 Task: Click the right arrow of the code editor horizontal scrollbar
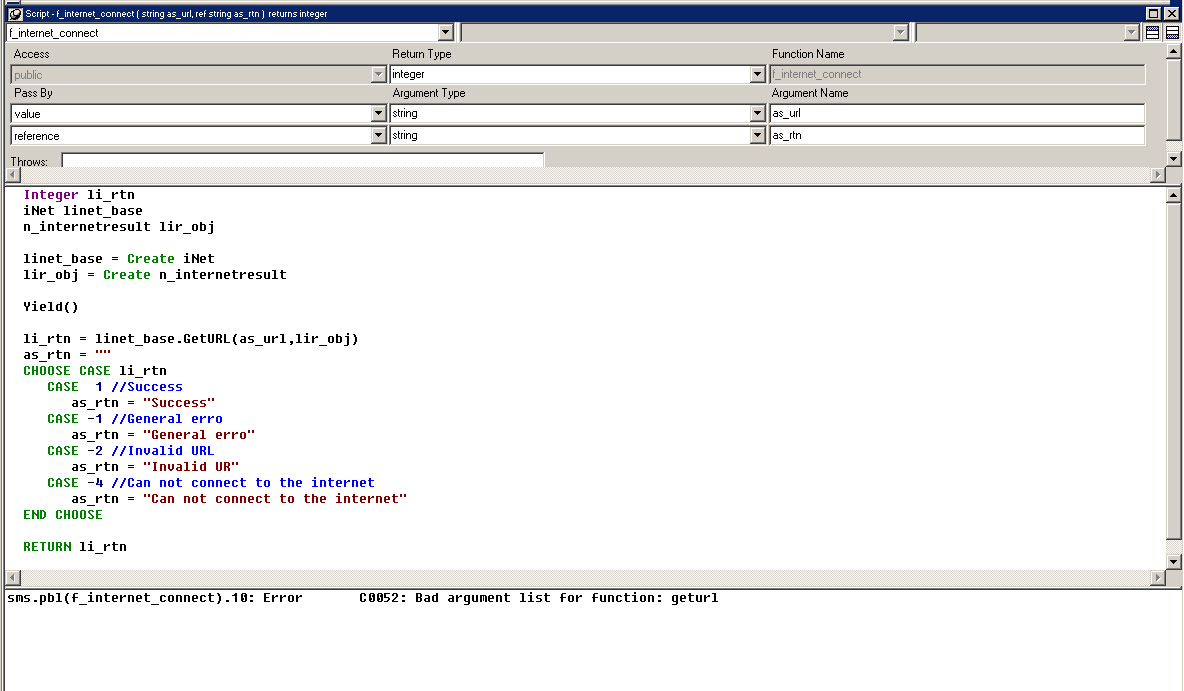pos(1158,577)
